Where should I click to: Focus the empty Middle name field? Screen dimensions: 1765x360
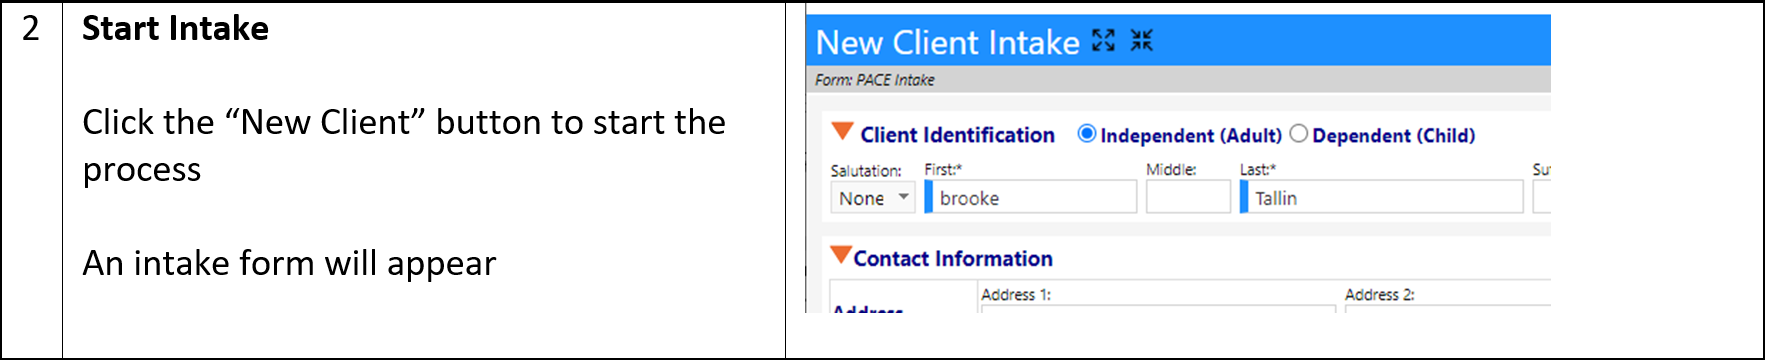click(x=1188, y=198)
